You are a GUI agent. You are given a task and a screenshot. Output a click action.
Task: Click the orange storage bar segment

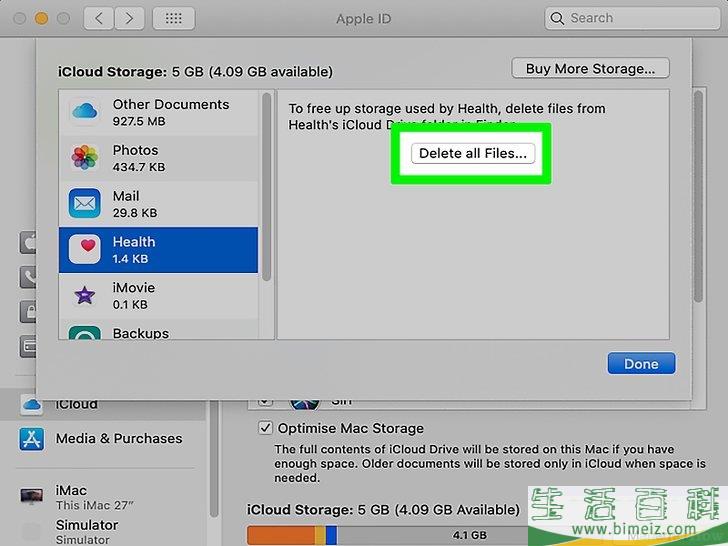point(281,535)
